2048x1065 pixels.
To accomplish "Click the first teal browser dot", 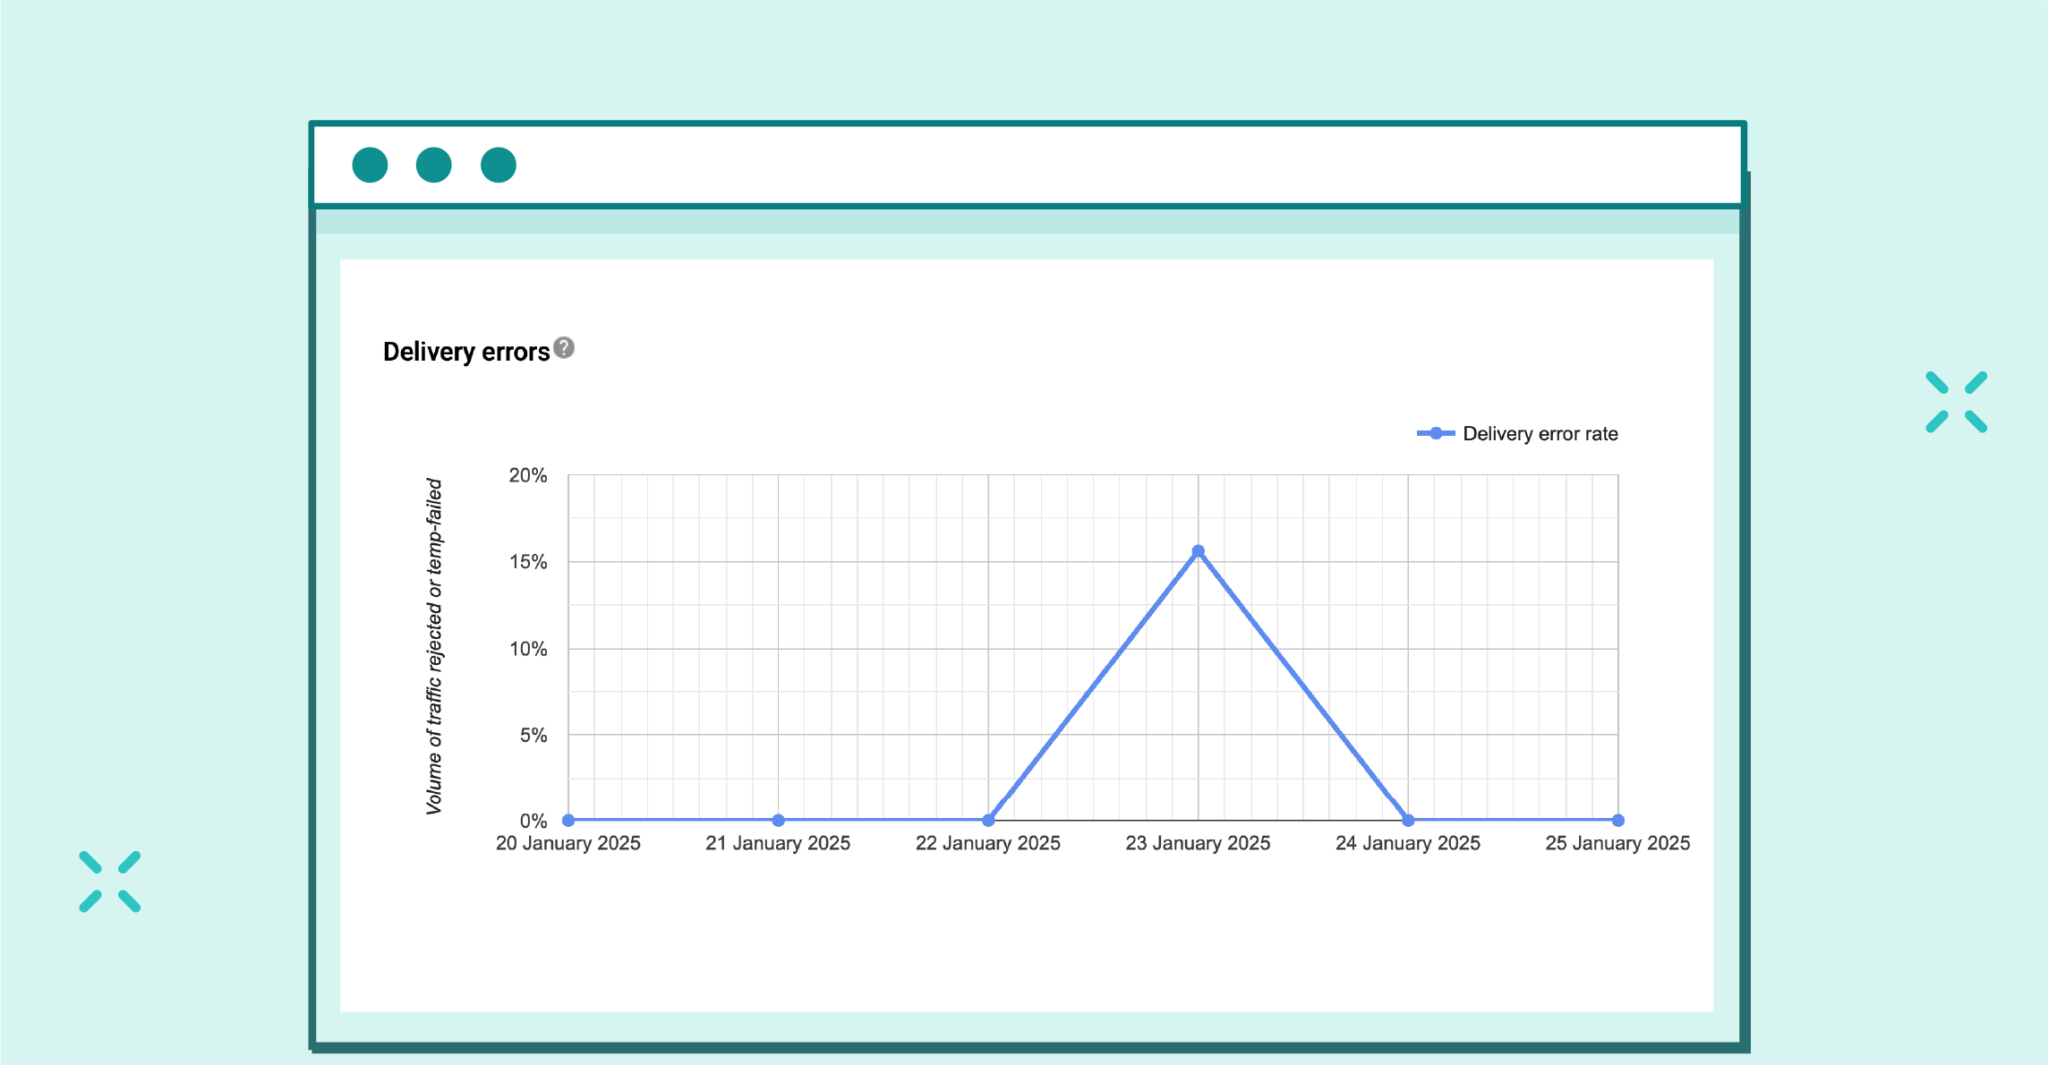I will click(x=369, y=164).
